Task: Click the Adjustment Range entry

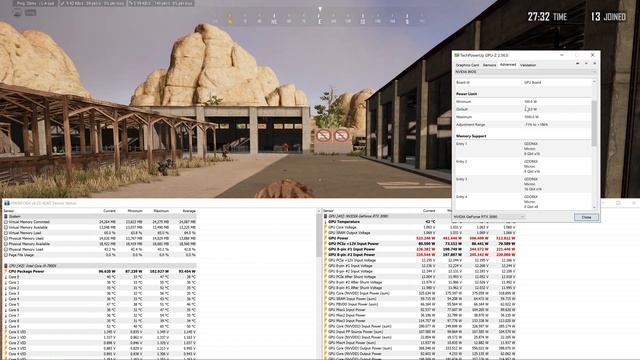Action: [523, 124]
